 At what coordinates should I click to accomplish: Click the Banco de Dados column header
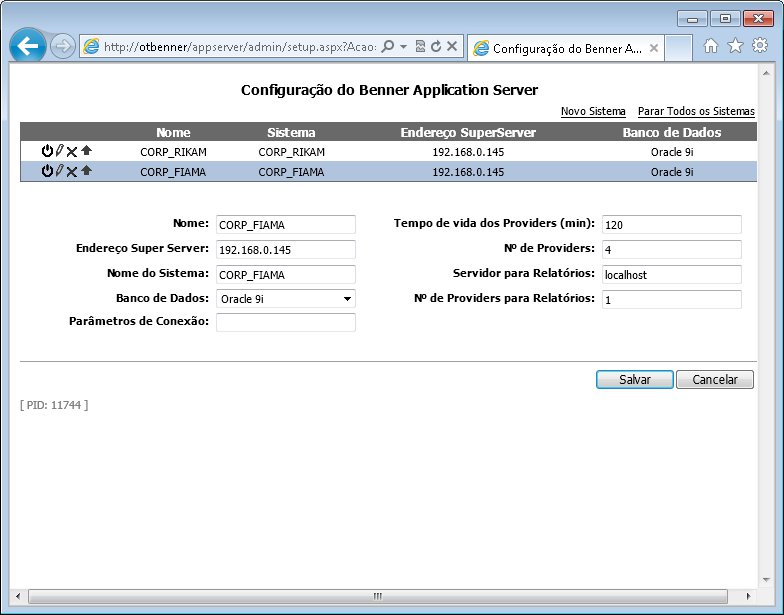pos(672,132)
